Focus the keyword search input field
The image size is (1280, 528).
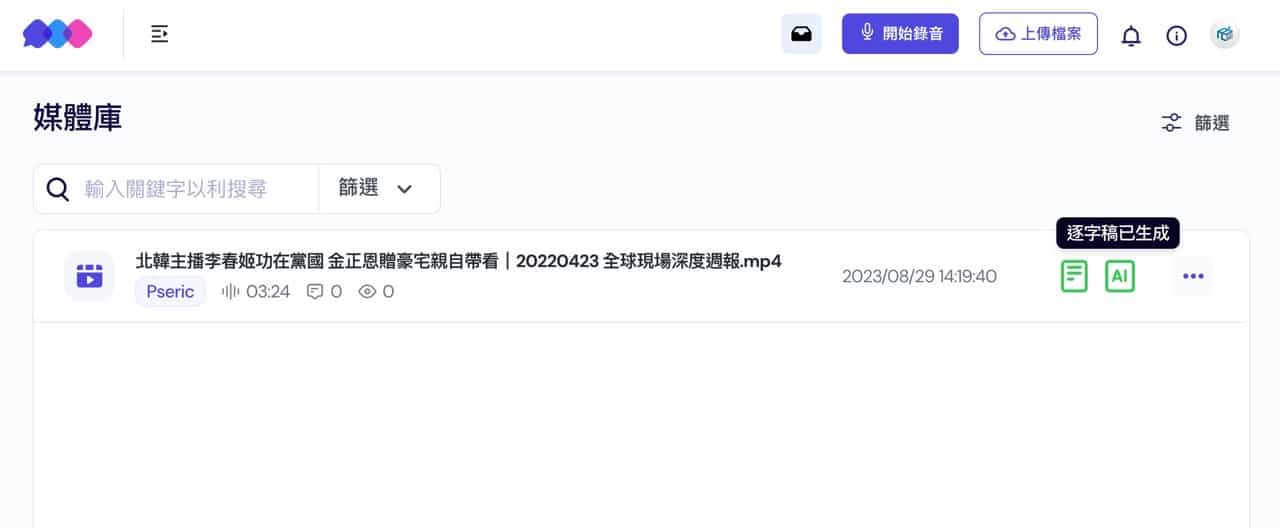195,189
